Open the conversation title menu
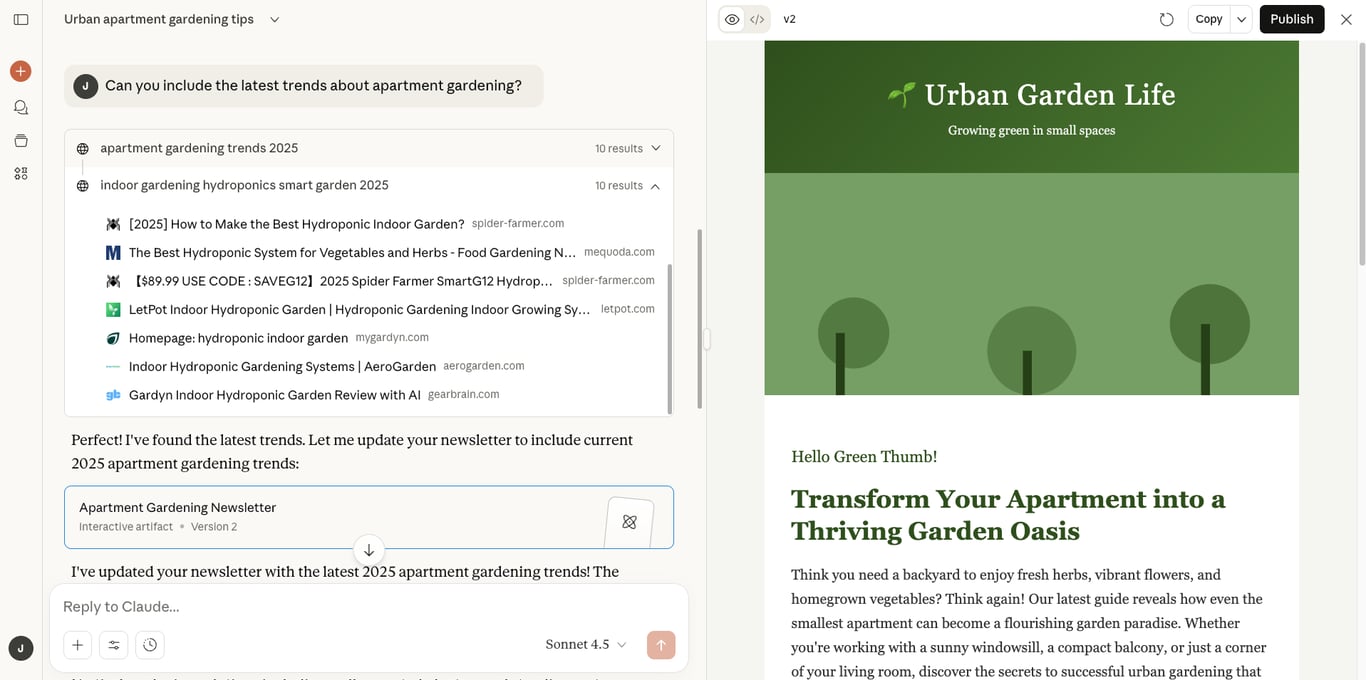The image size is (1366, 680). [x=274, y=18]
